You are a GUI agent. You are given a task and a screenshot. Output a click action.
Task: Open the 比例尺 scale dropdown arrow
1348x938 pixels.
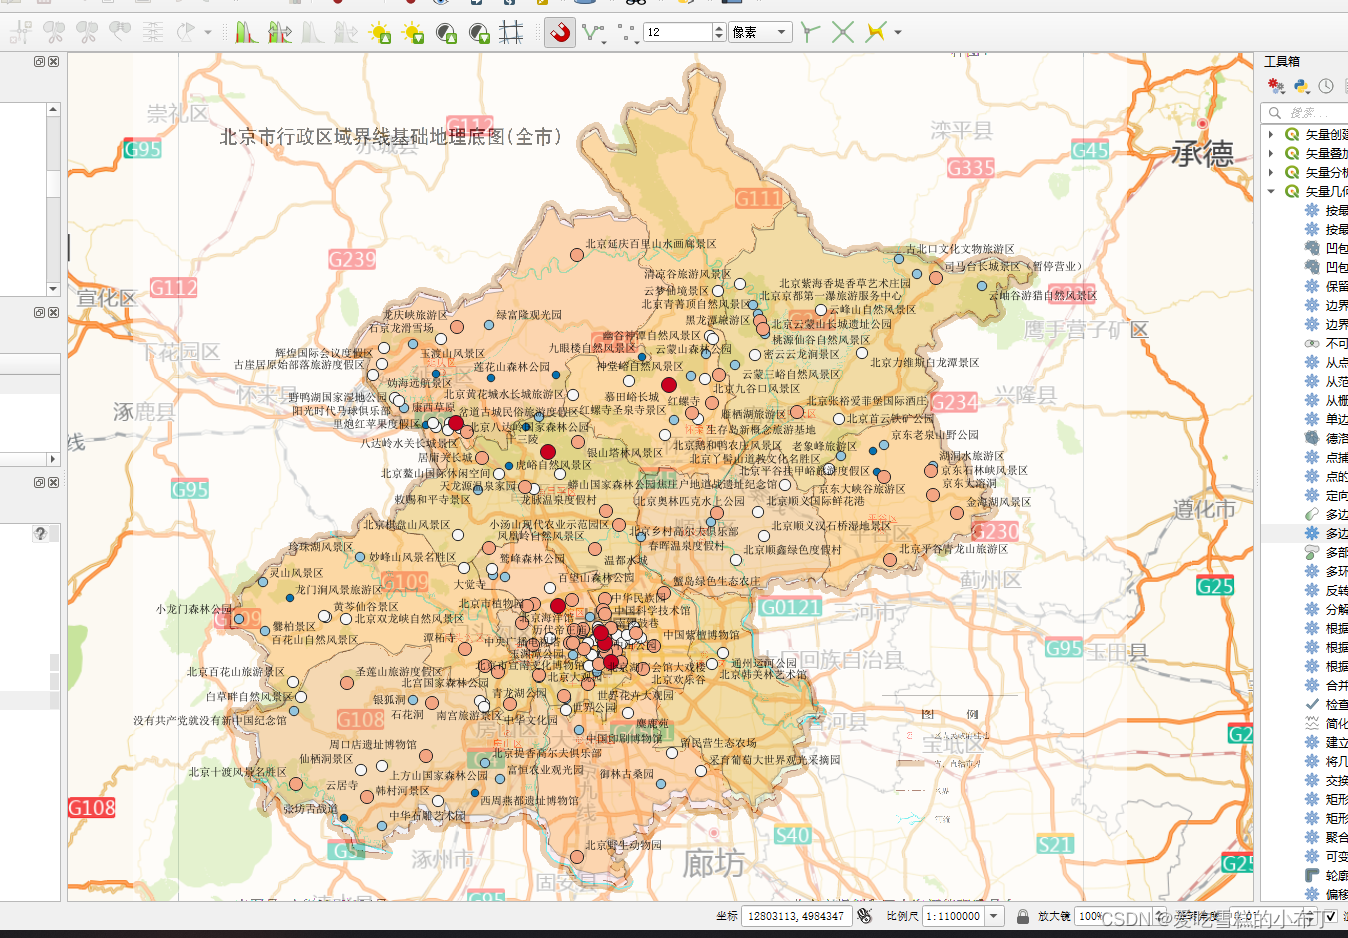pyautogui.click(x=994, y=916)
